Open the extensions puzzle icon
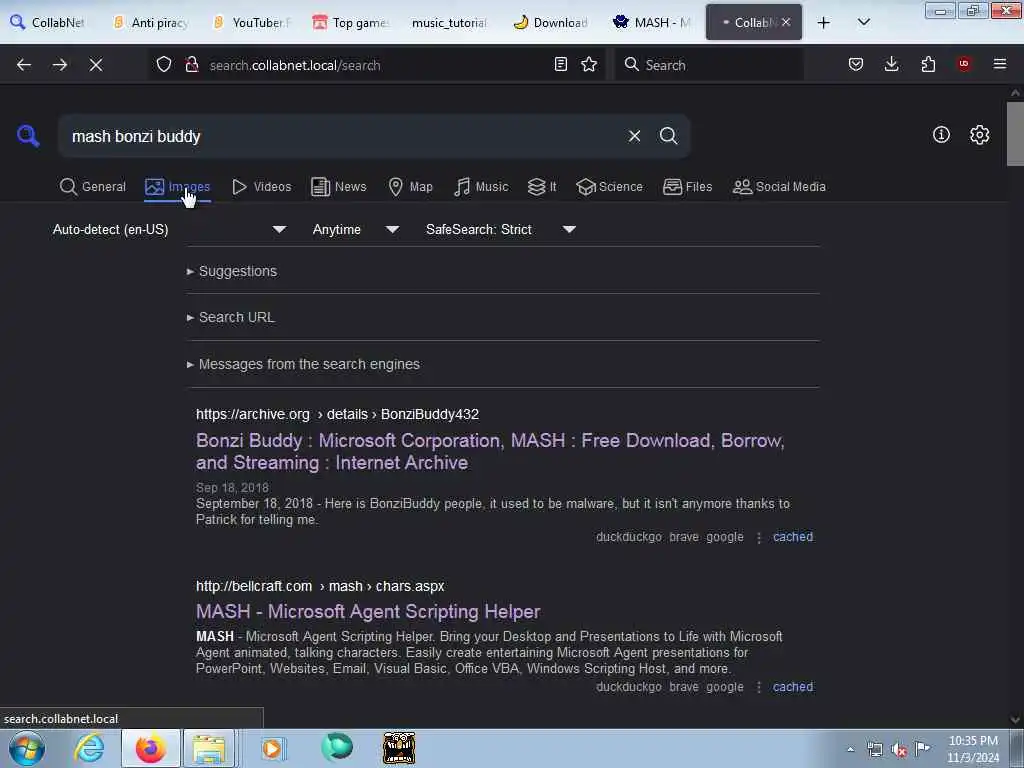This screenshot has height=768, width=1024. (928, 64)
